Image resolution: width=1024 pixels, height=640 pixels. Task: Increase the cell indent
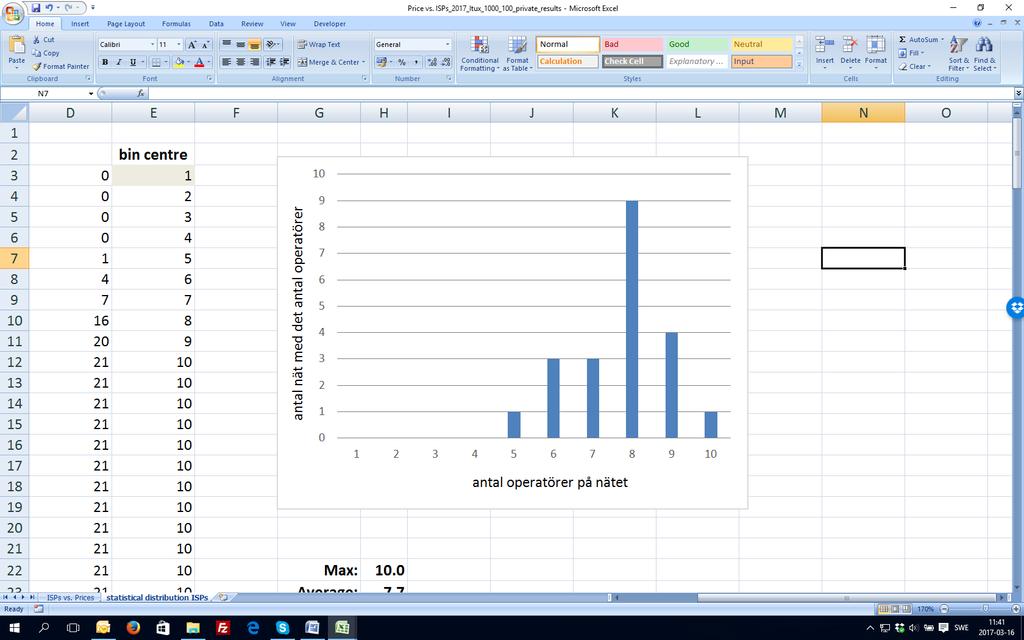(x=285, y=62)
